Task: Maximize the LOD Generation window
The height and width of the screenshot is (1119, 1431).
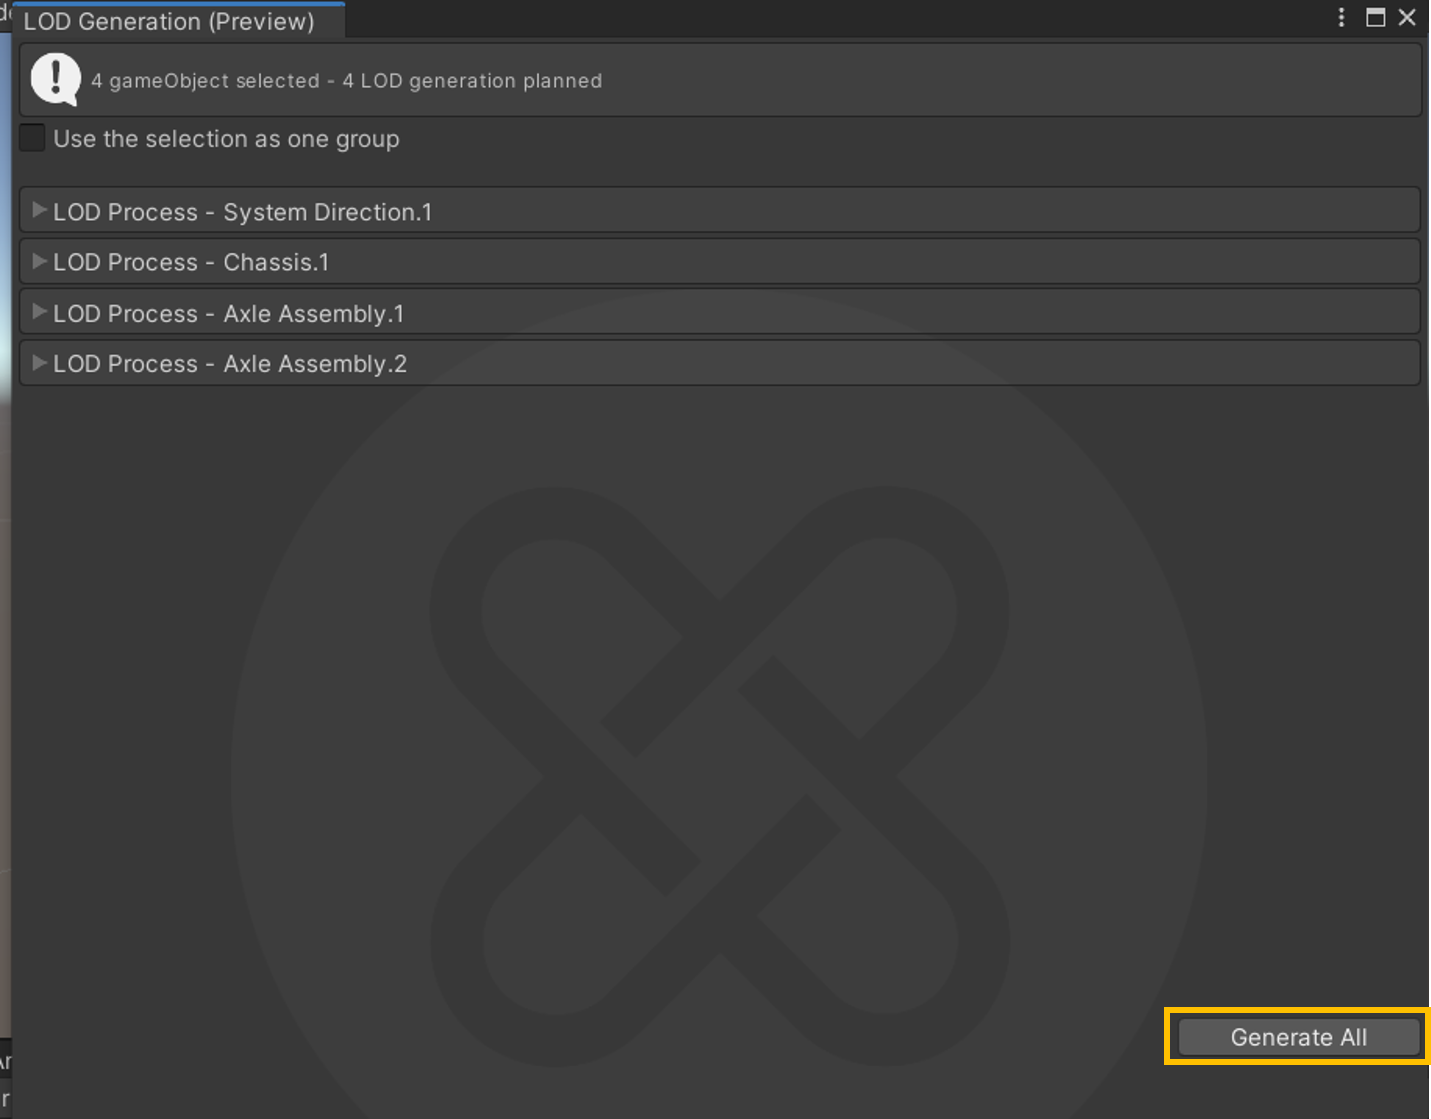Action: click(1376, 18)
